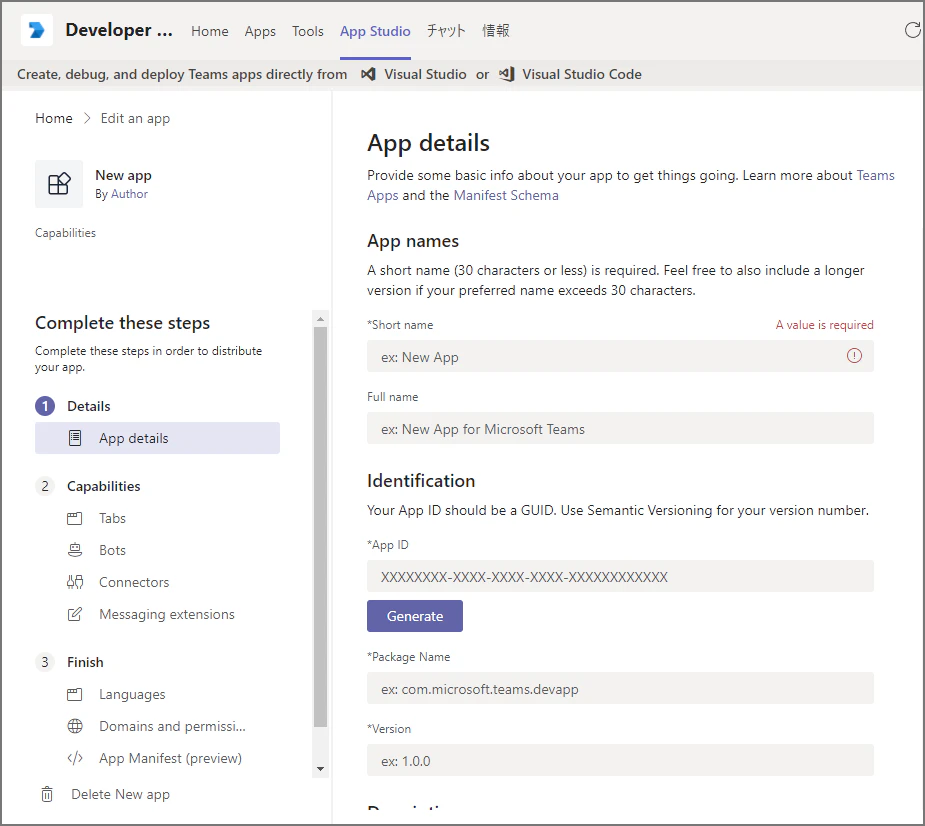
Task: Click the Short name error warning icon
Action: [854, 356]
